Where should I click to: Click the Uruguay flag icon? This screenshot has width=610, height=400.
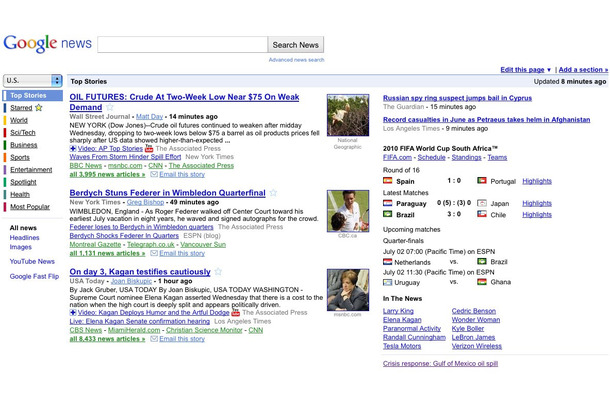387,282
